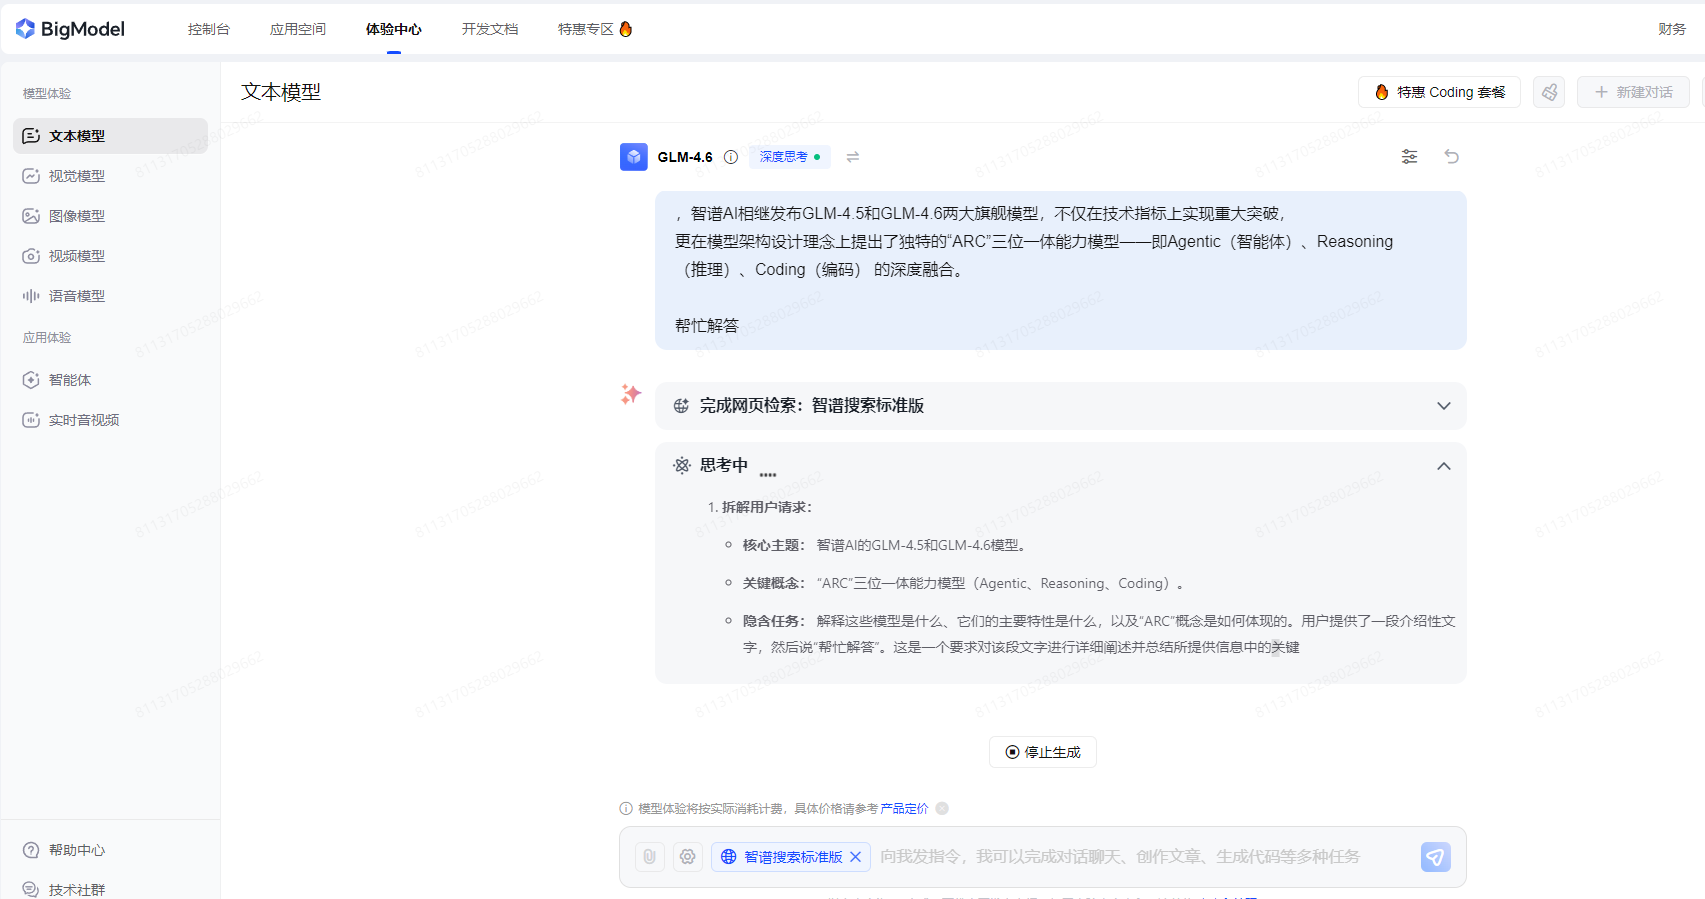Open the tool settings gear icon in input
This screenshot has width=1705, height=899.
coord(688,857)
